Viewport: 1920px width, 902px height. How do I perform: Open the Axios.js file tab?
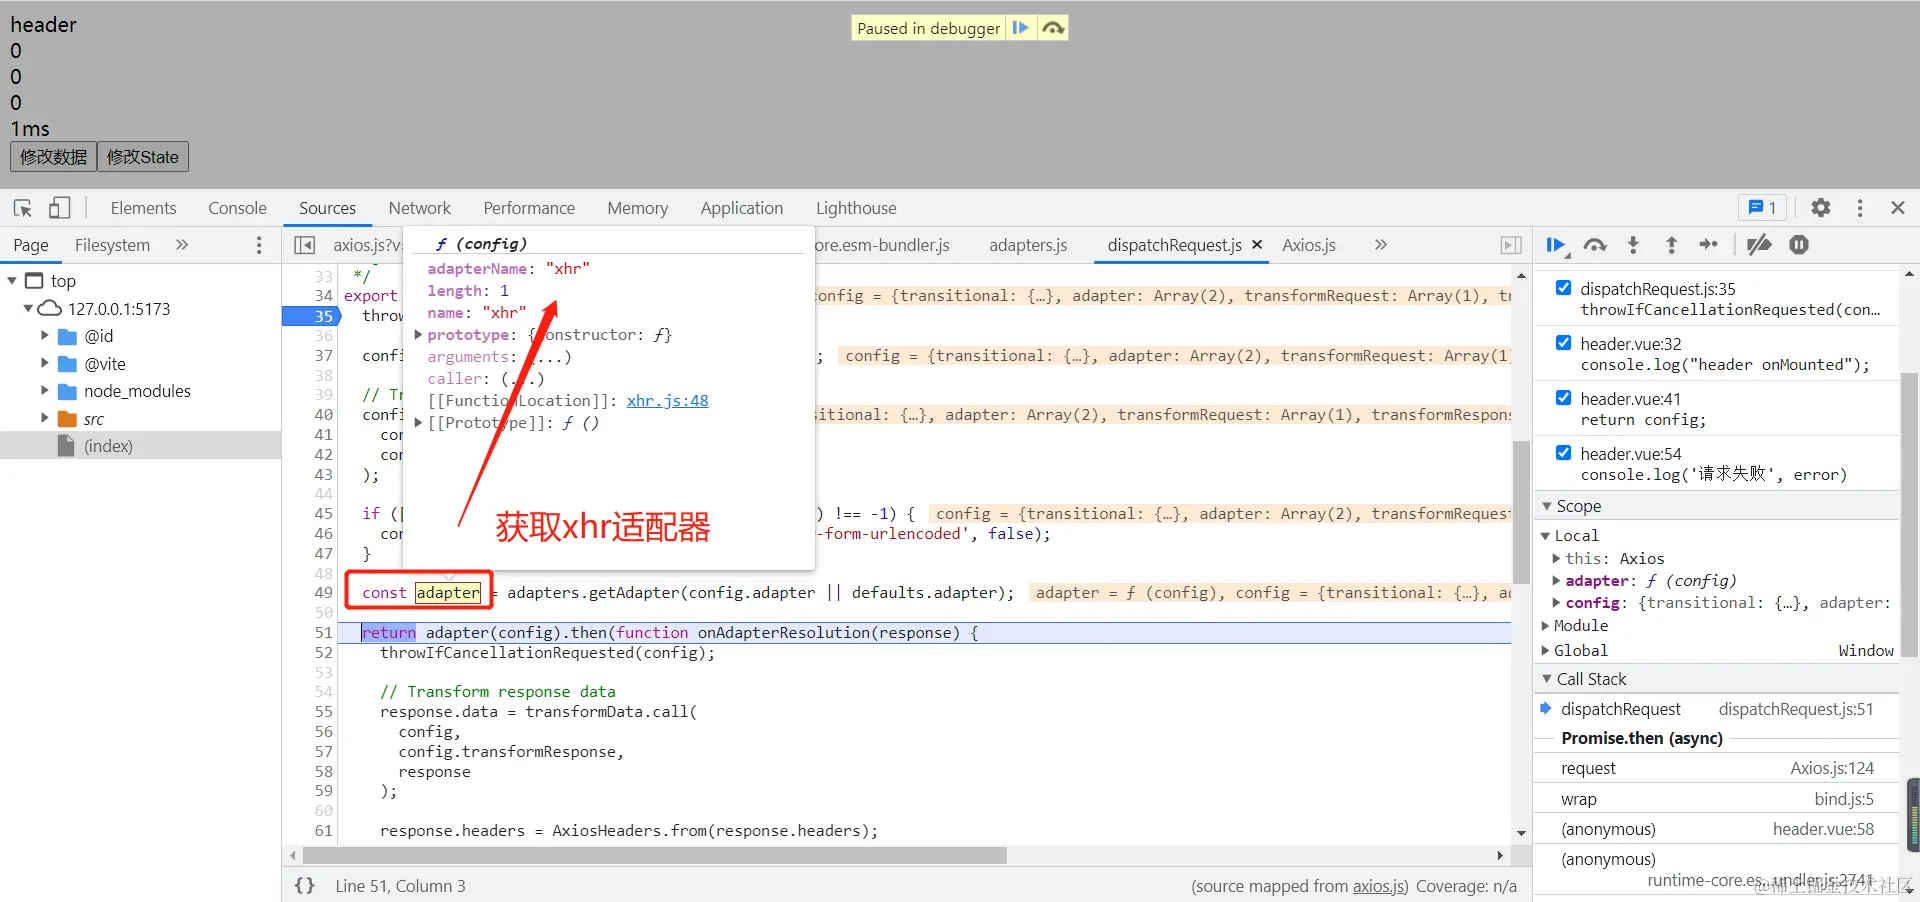pos(1309,245)
